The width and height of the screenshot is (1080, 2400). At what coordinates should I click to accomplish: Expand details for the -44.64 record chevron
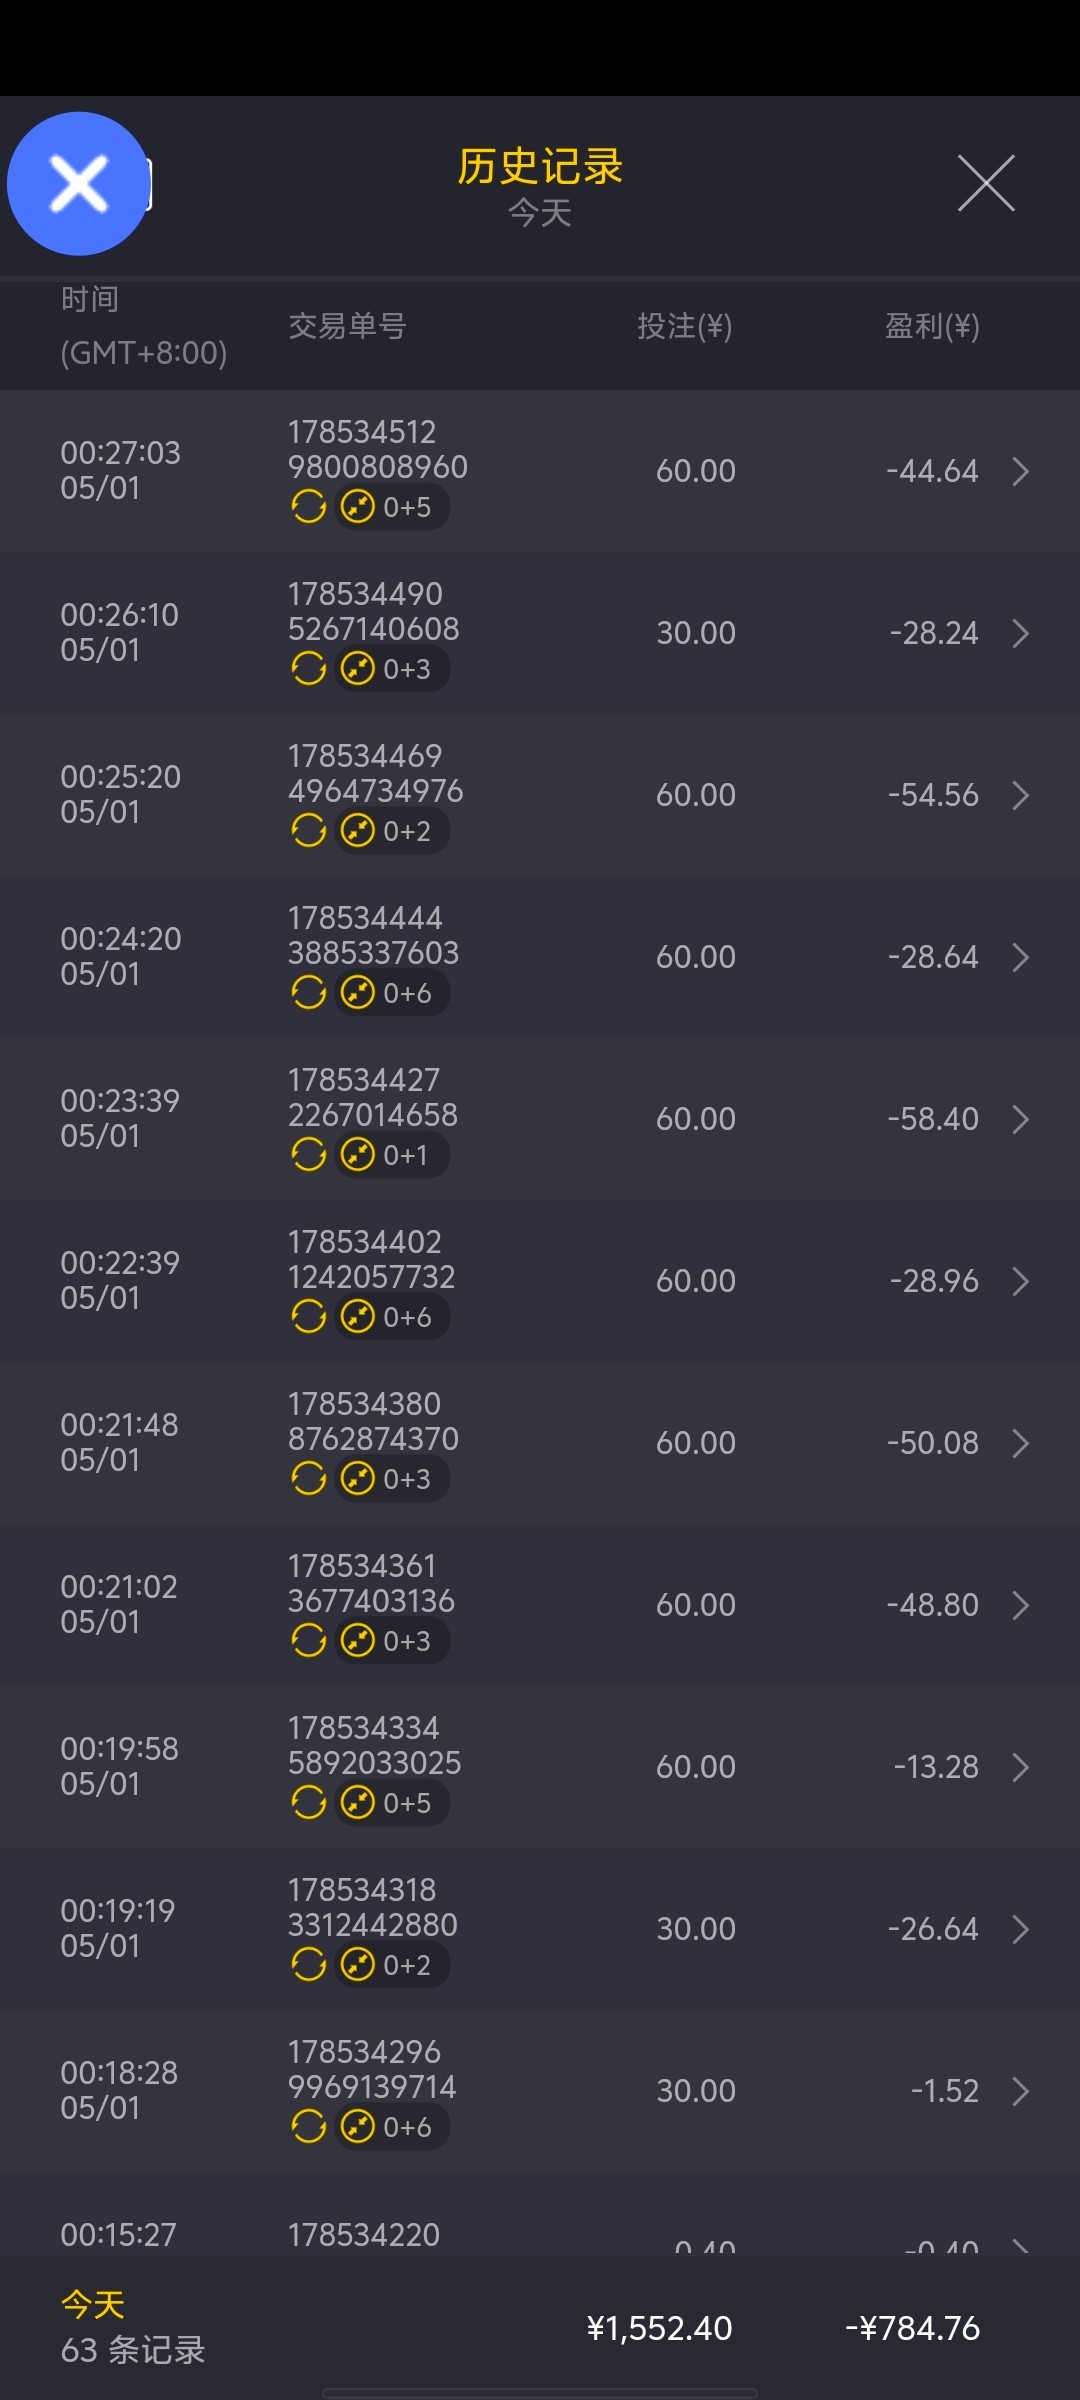pyautogui.click(x=1020, y=471)
